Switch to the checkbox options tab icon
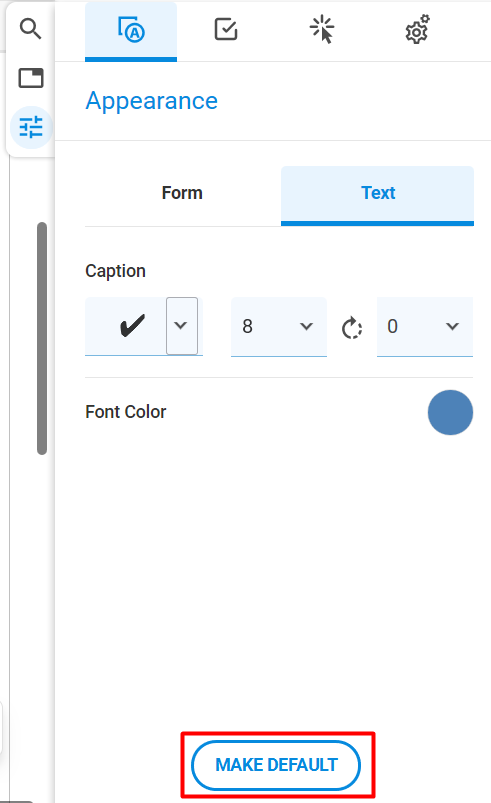 [226, 29]
